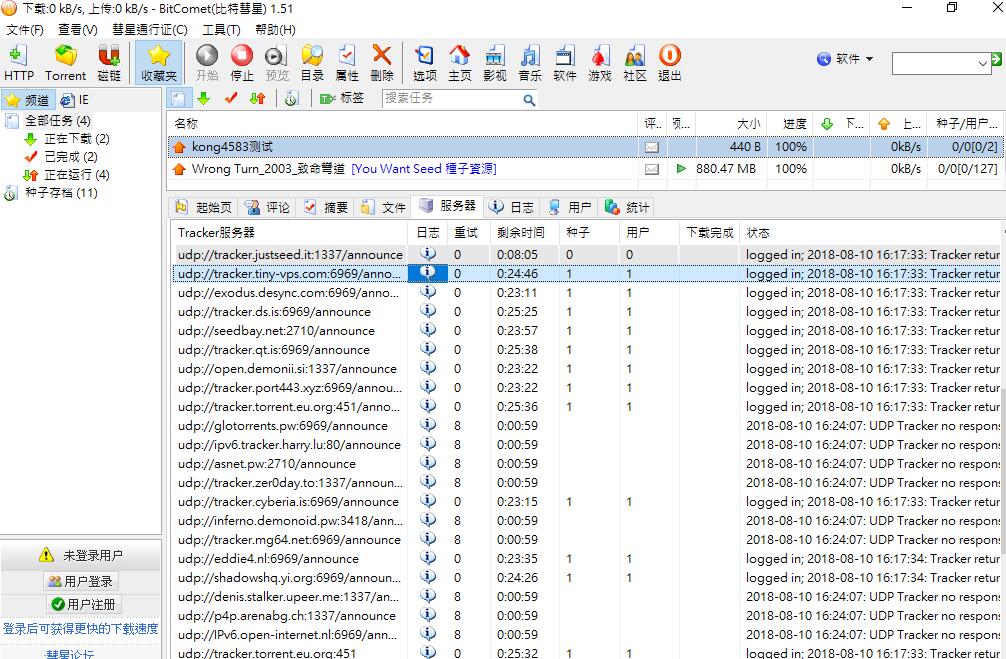This screenshot has width=1006, height=659.
Task: Delete the task with 删除 icon
Action: (382, 62)
